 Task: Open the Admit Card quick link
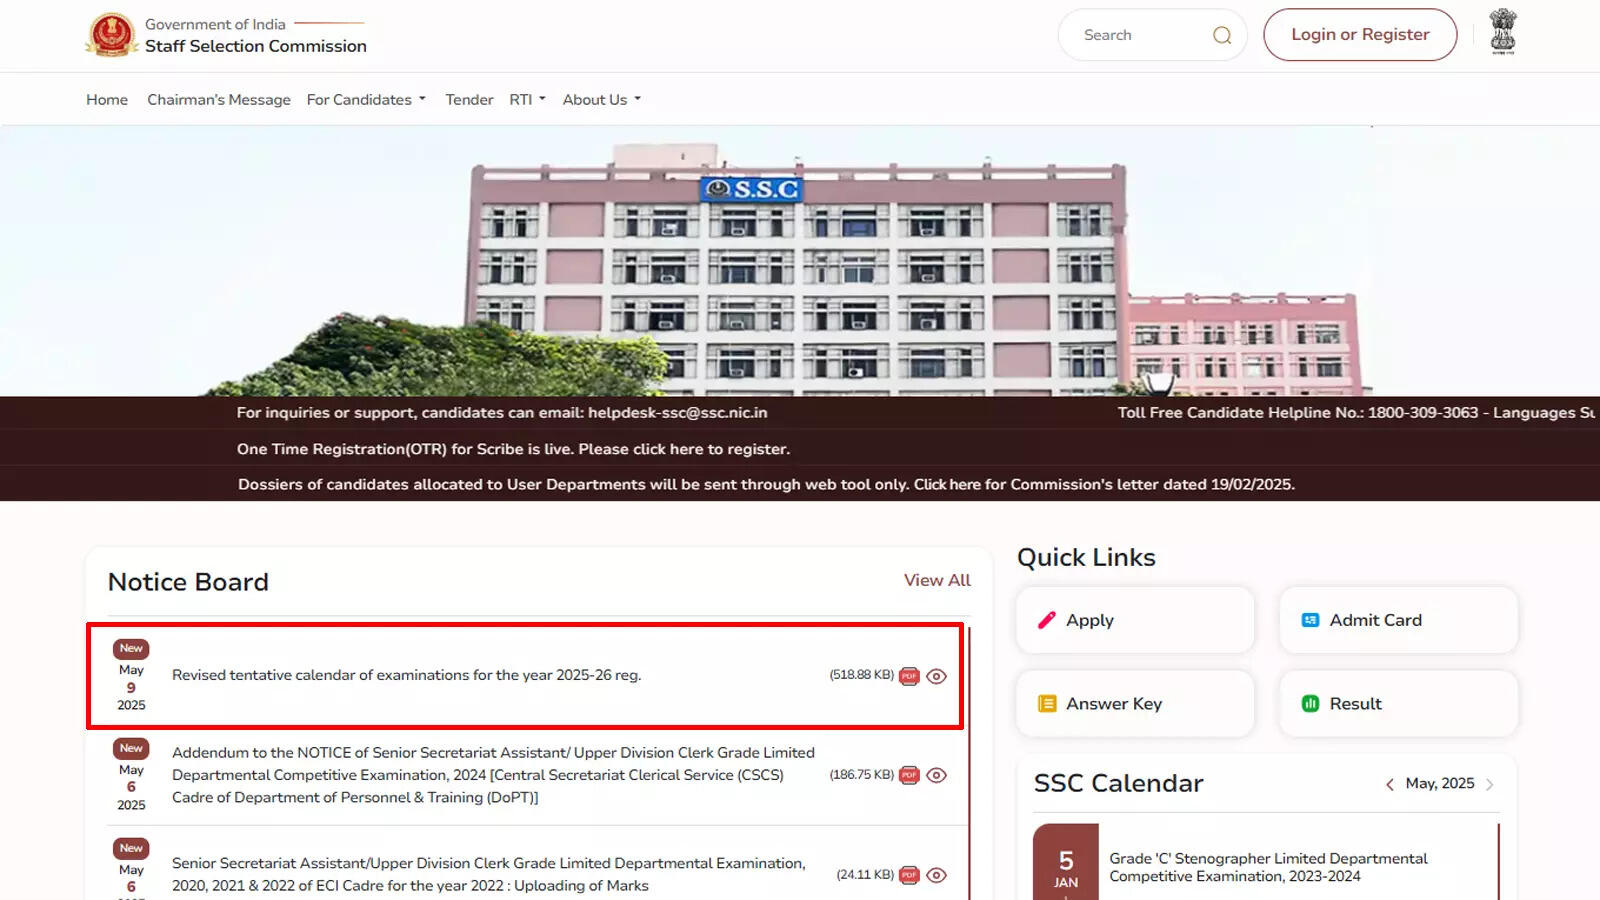tap(1399, 620)
